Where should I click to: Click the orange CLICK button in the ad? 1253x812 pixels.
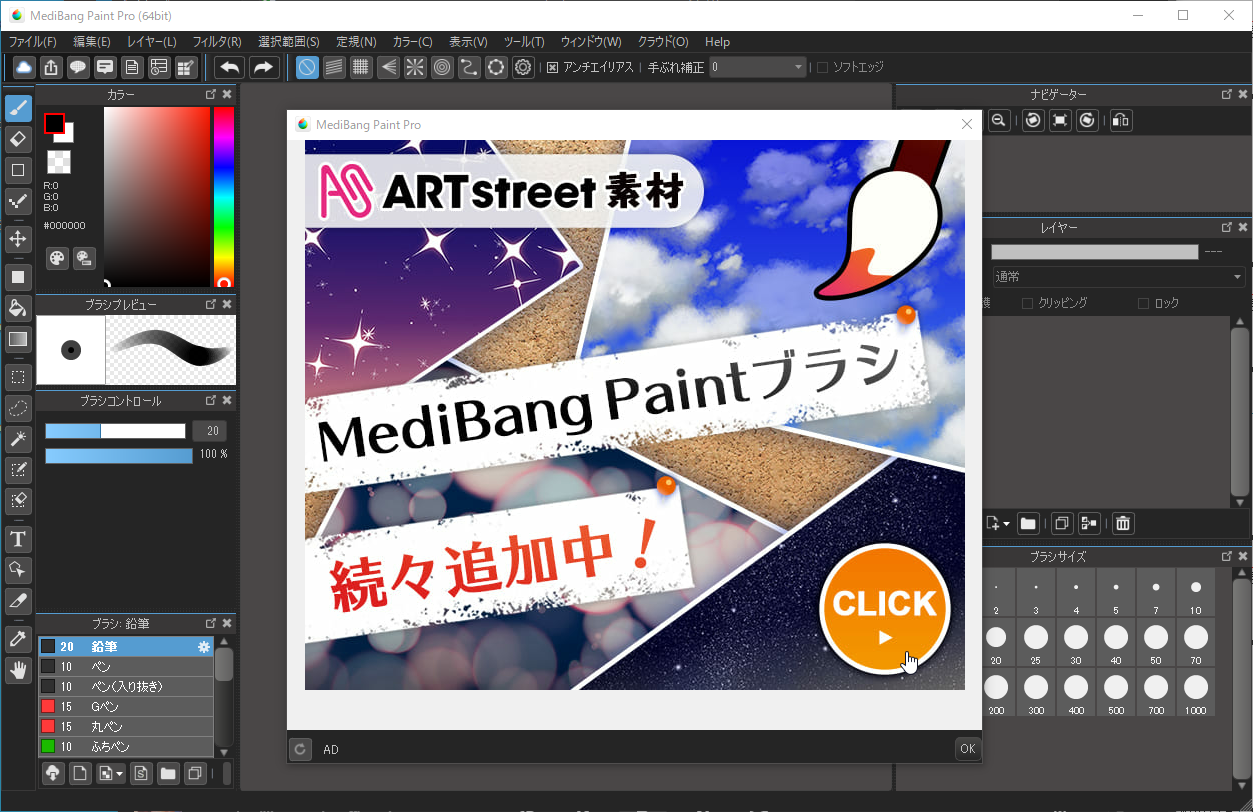[x=884, y=608]
